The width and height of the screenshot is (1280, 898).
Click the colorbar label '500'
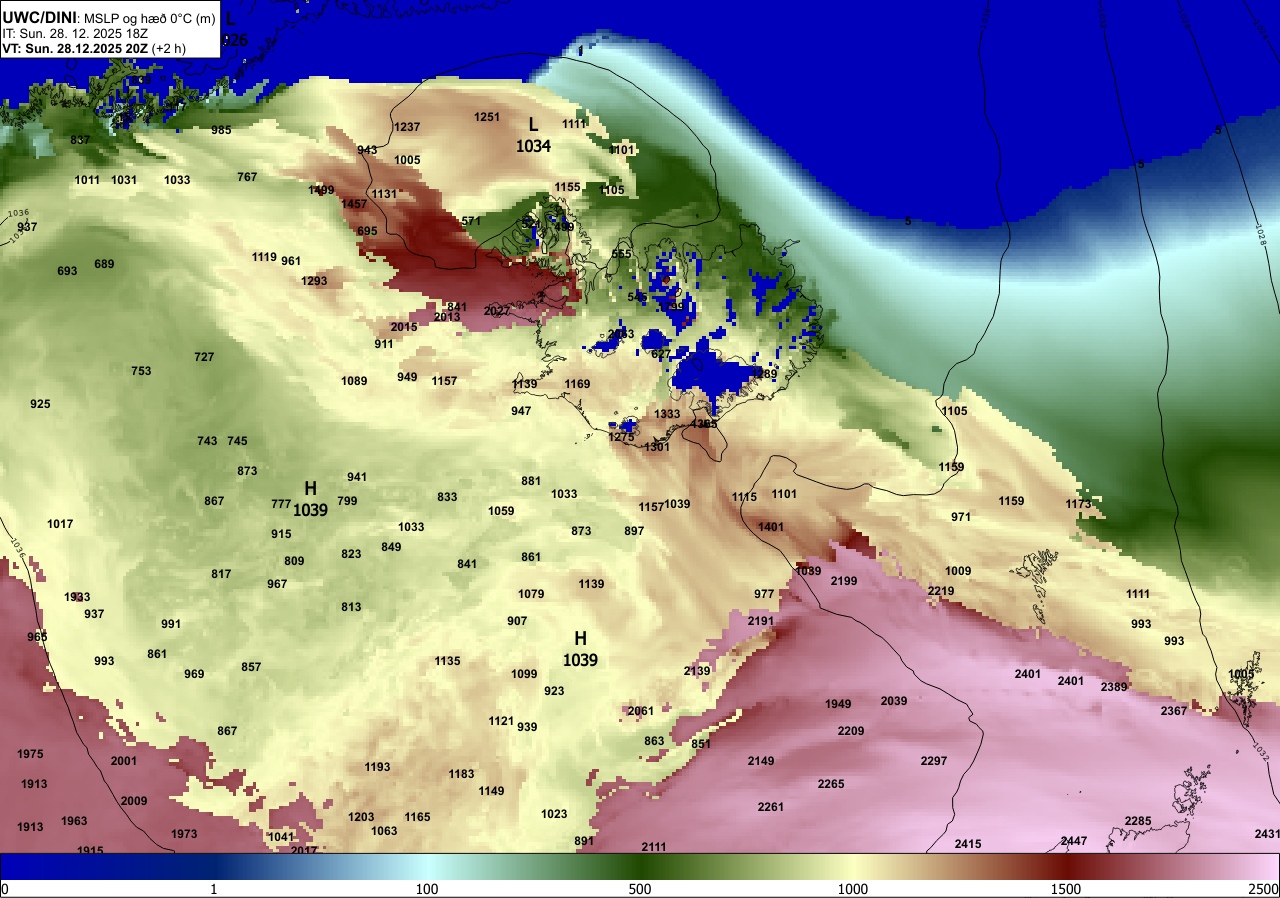(x=640, y=889)
